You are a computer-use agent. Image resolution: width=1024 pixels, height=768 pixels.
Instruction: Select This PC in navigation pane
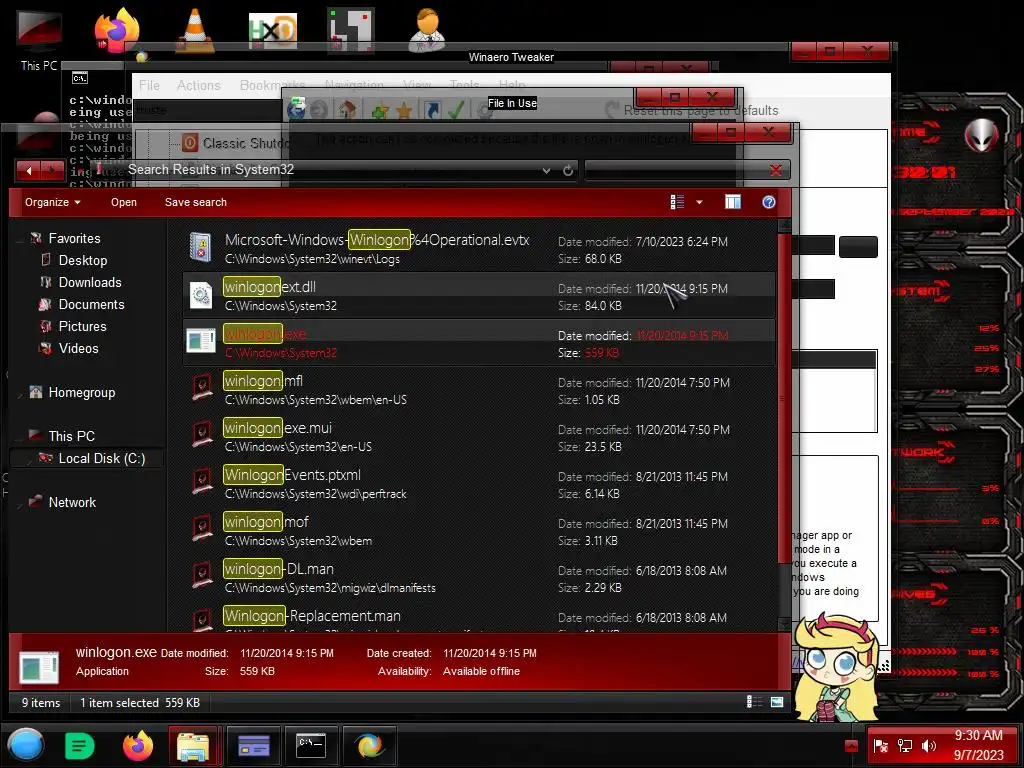pos(71,436)
